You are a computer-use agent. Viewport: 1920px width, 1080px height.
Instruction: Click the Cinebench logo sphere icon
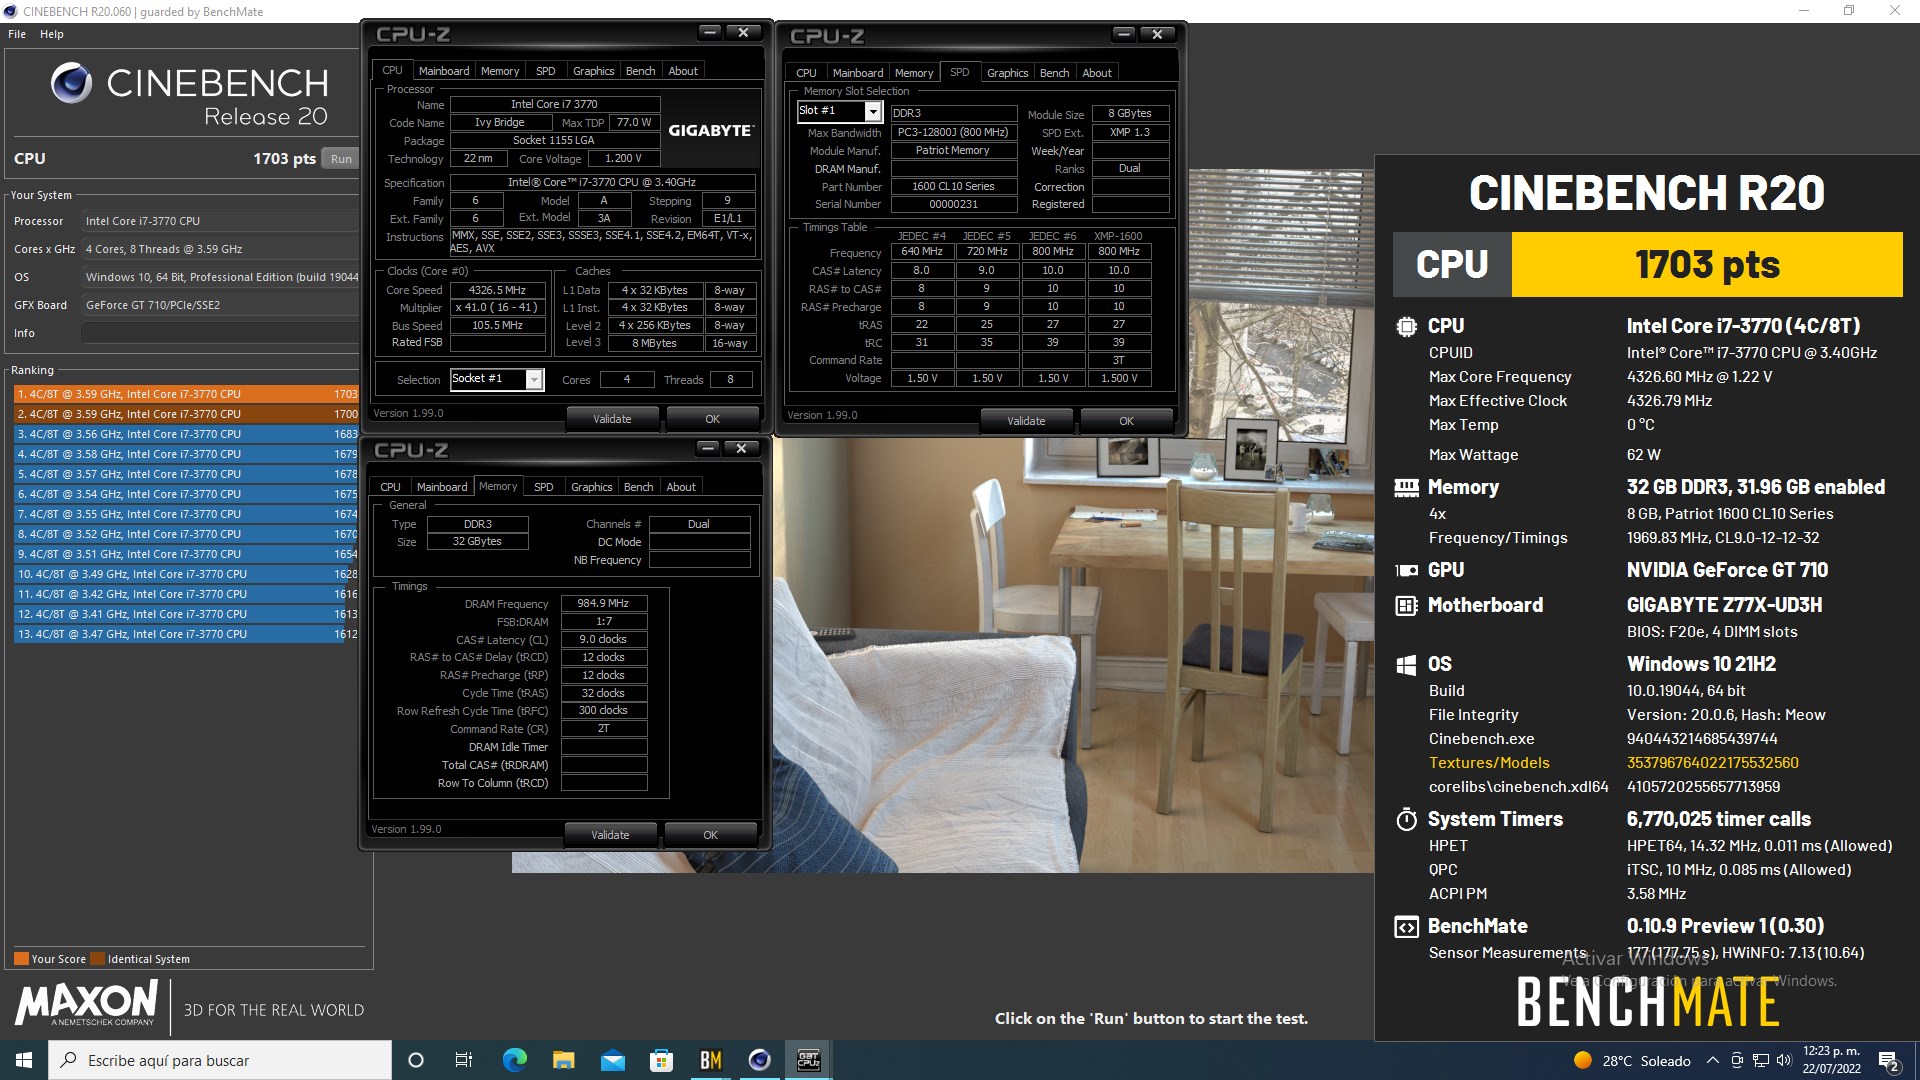(71, 83)
